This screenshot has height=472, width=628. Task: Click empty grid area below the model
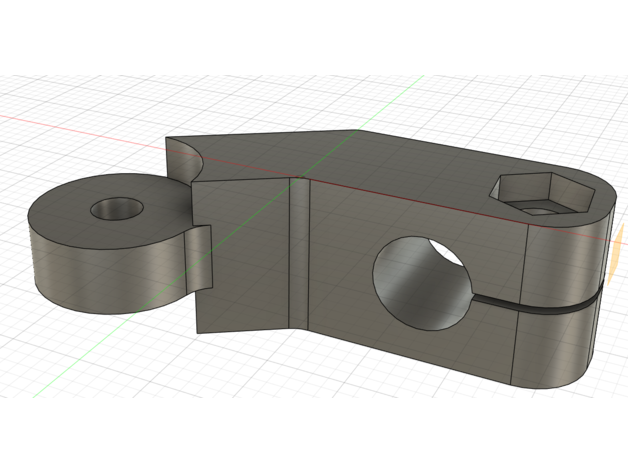tap(300, 420)
